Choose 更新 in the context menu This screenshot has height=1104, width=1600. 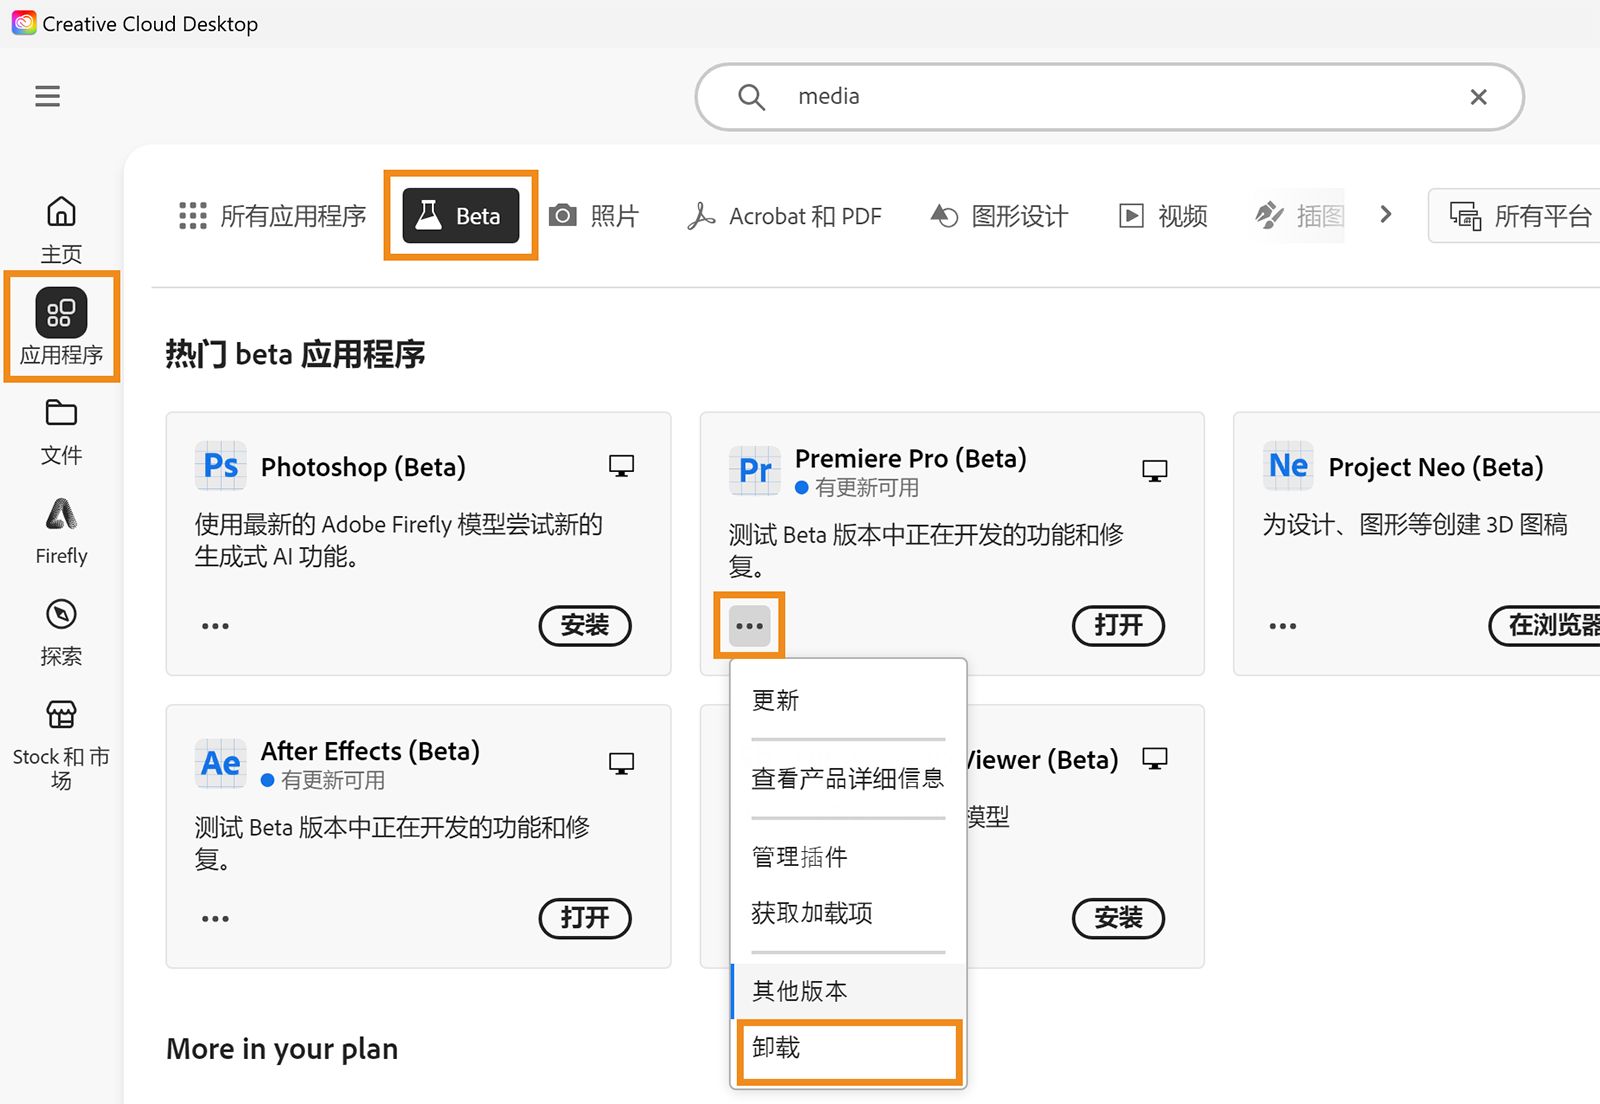[x=848, y=700]
